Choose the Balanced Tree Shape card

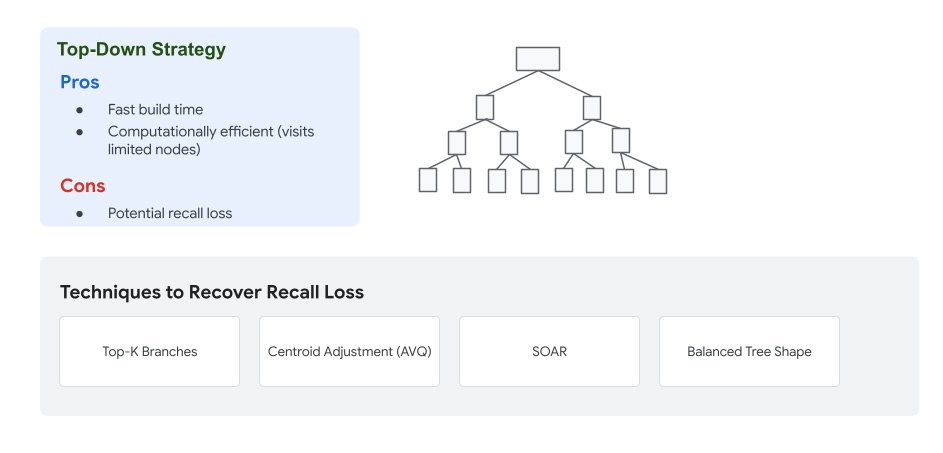(749, 351)
